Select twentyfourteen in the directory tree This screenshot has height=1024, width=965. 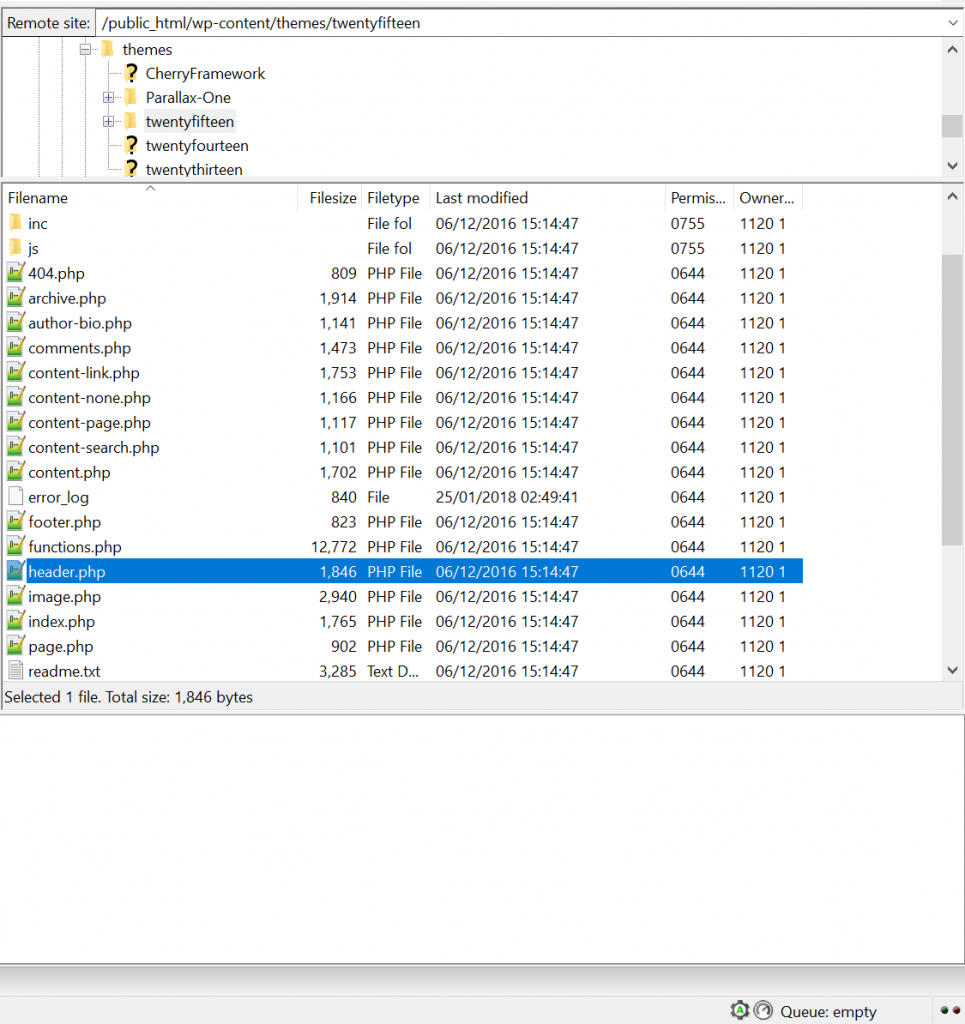pos(196,146)
